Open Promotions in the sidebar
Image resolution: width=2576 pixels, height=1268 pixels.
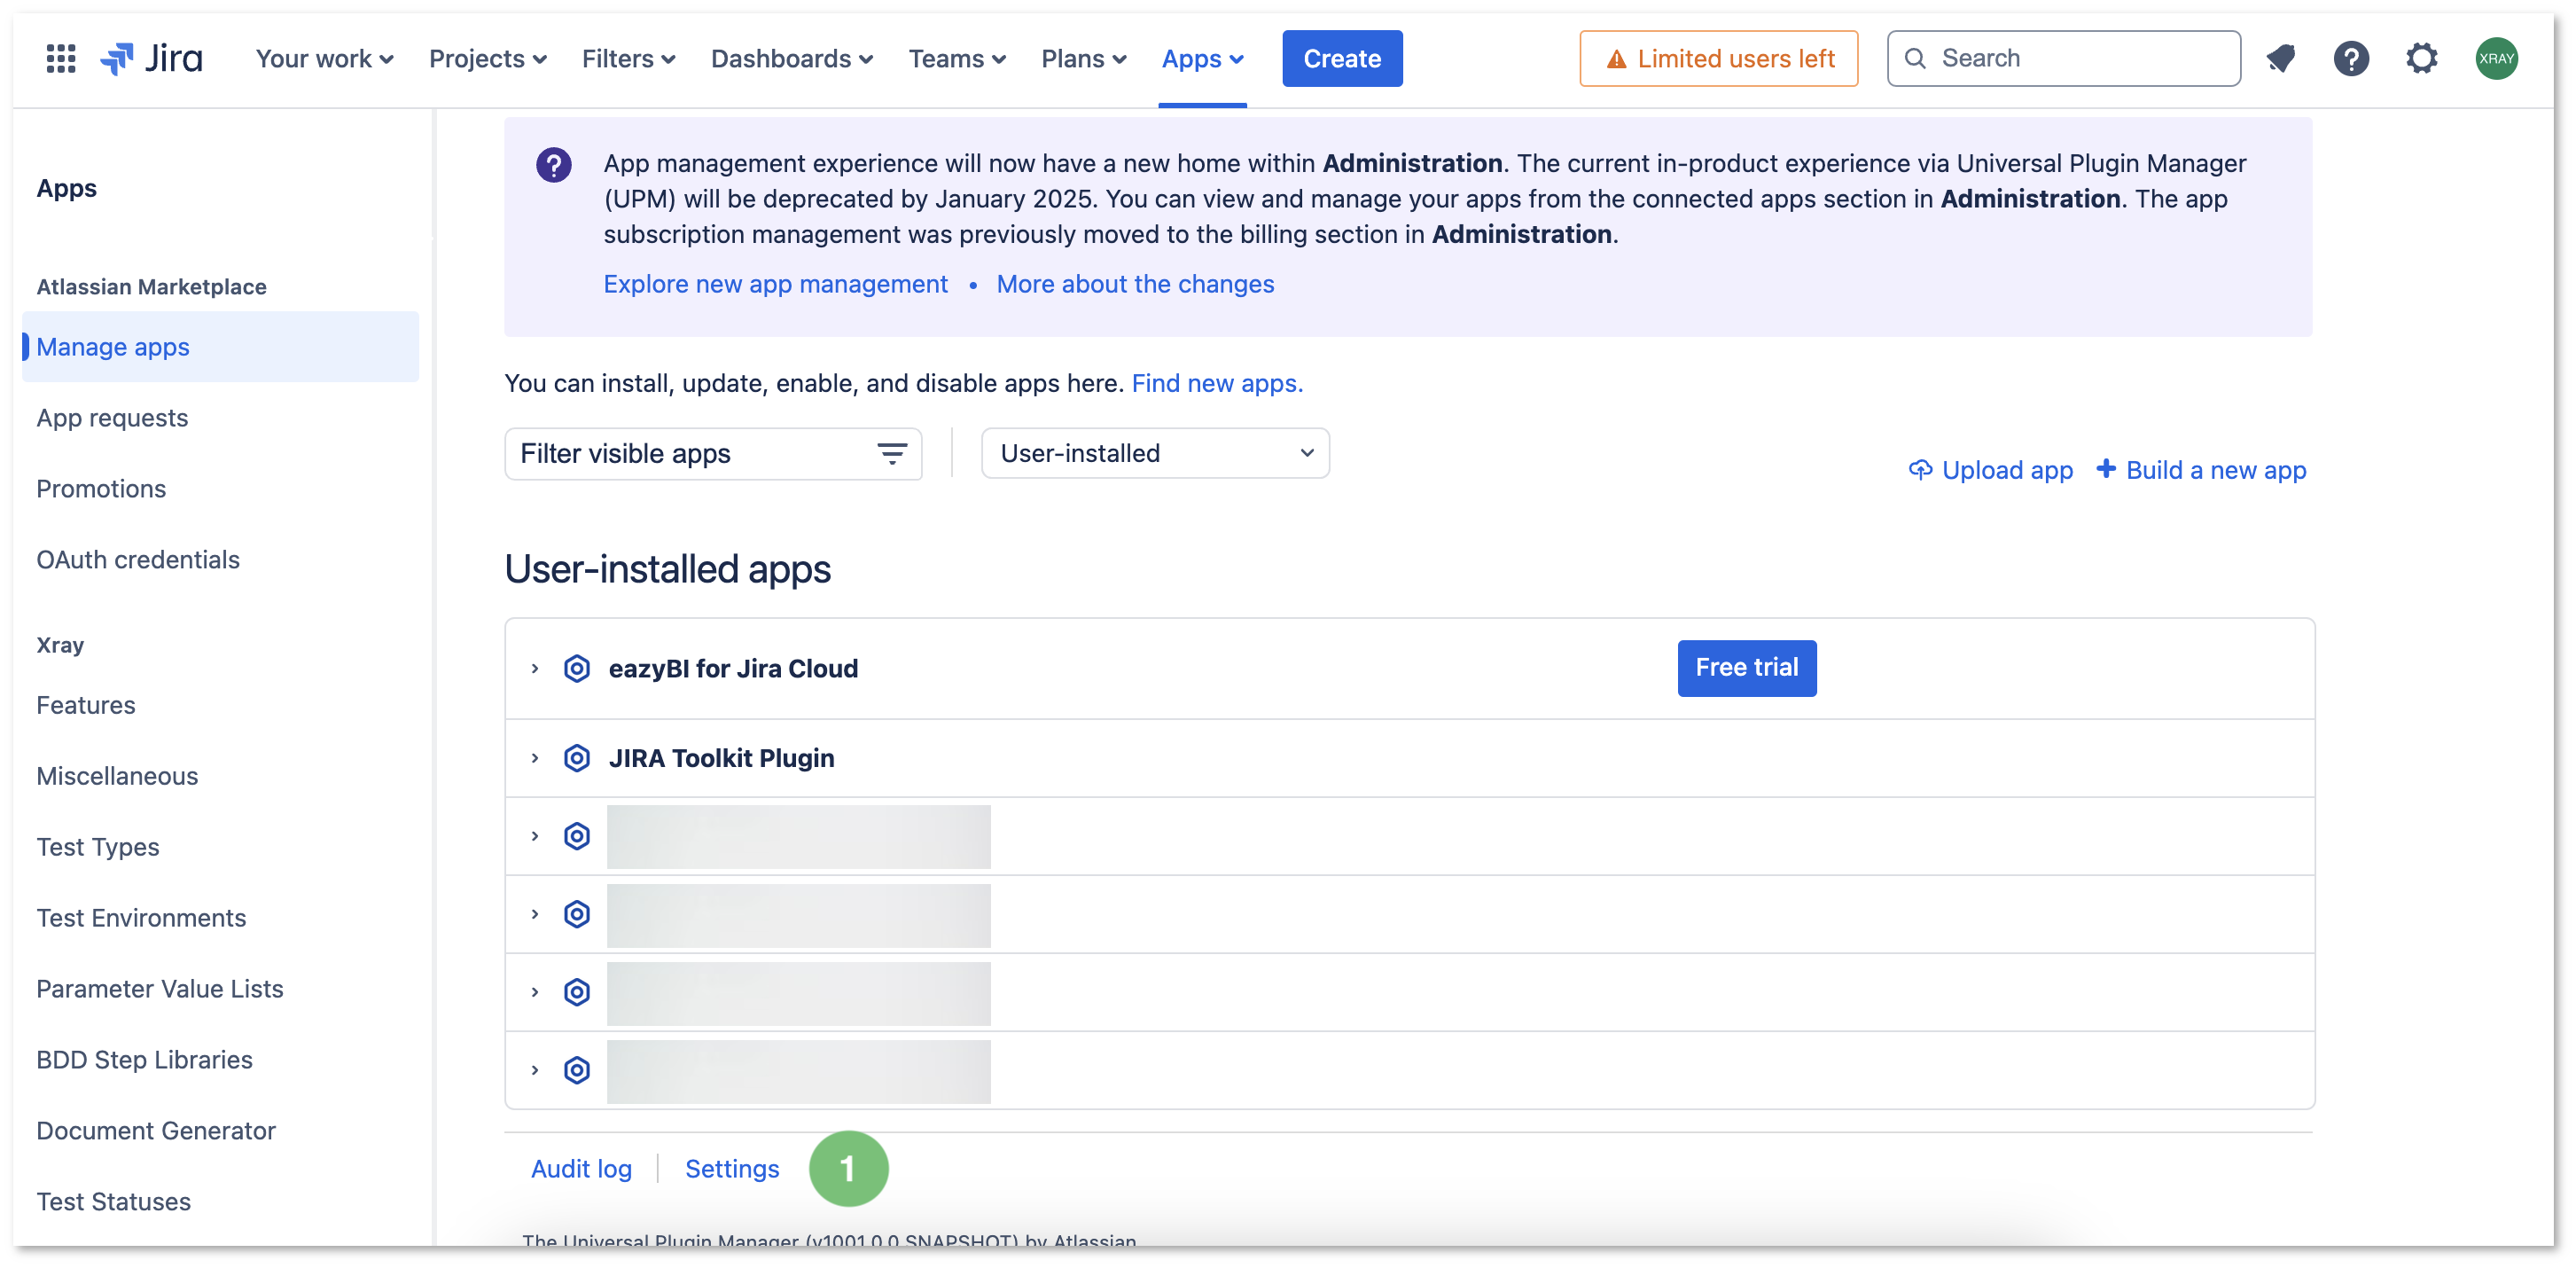click(x=101, y=489)
